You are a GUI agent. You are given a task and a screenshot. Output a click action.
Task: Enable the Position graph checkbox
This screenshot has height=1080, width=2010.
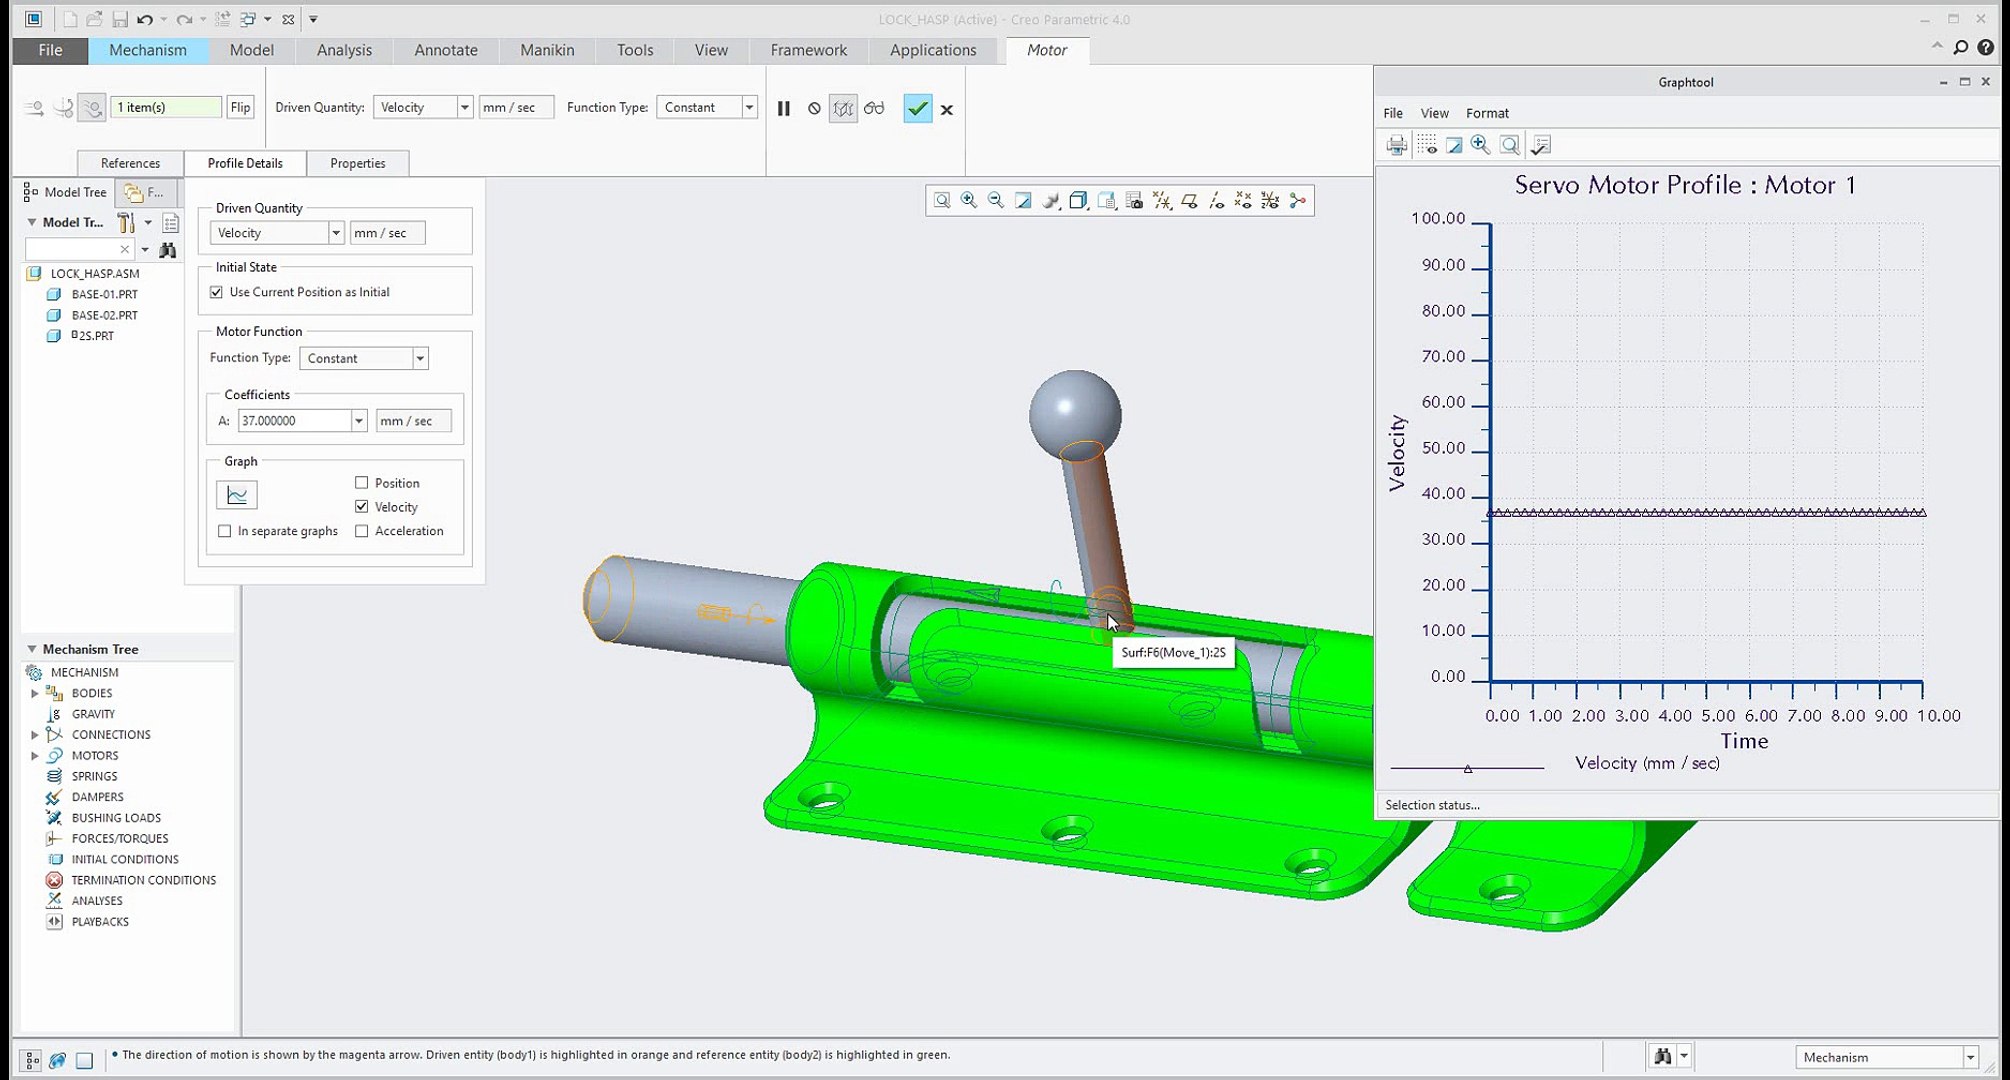pyautogui.click(x=362, y=483)
